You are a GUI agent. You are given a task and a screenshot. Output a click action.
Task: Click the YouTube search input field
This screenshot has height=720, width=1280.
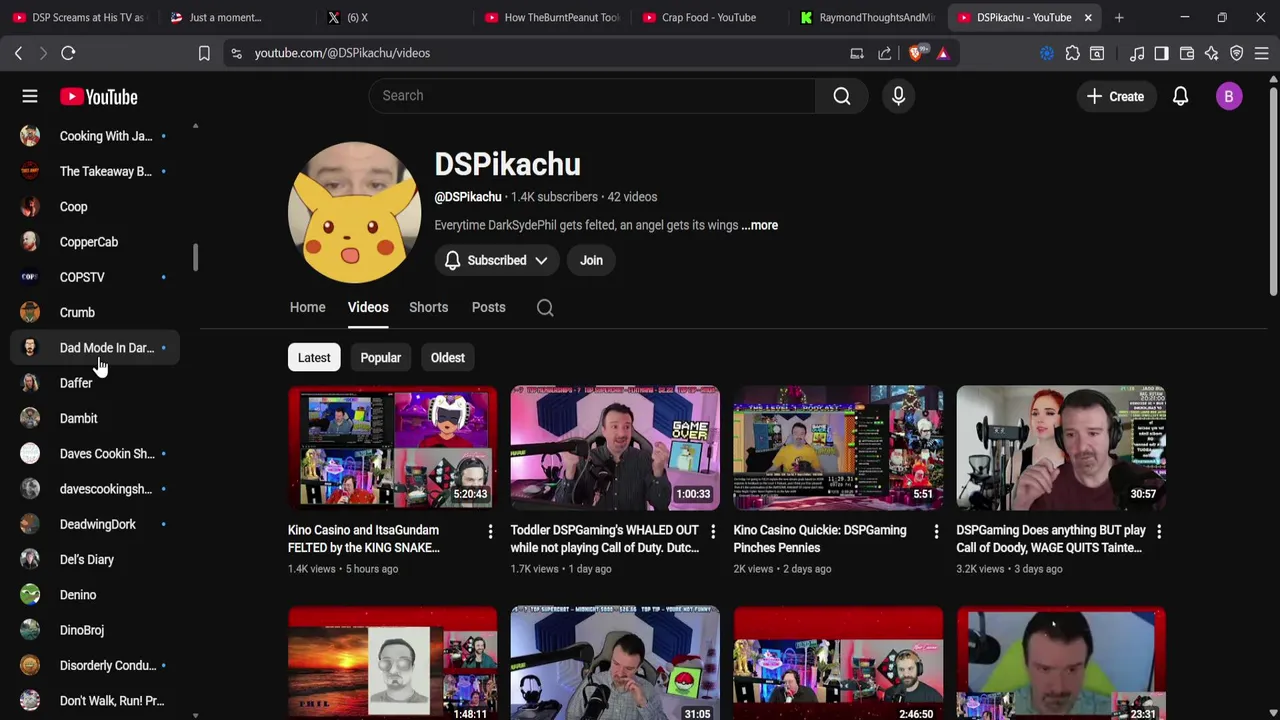[592, 96]
